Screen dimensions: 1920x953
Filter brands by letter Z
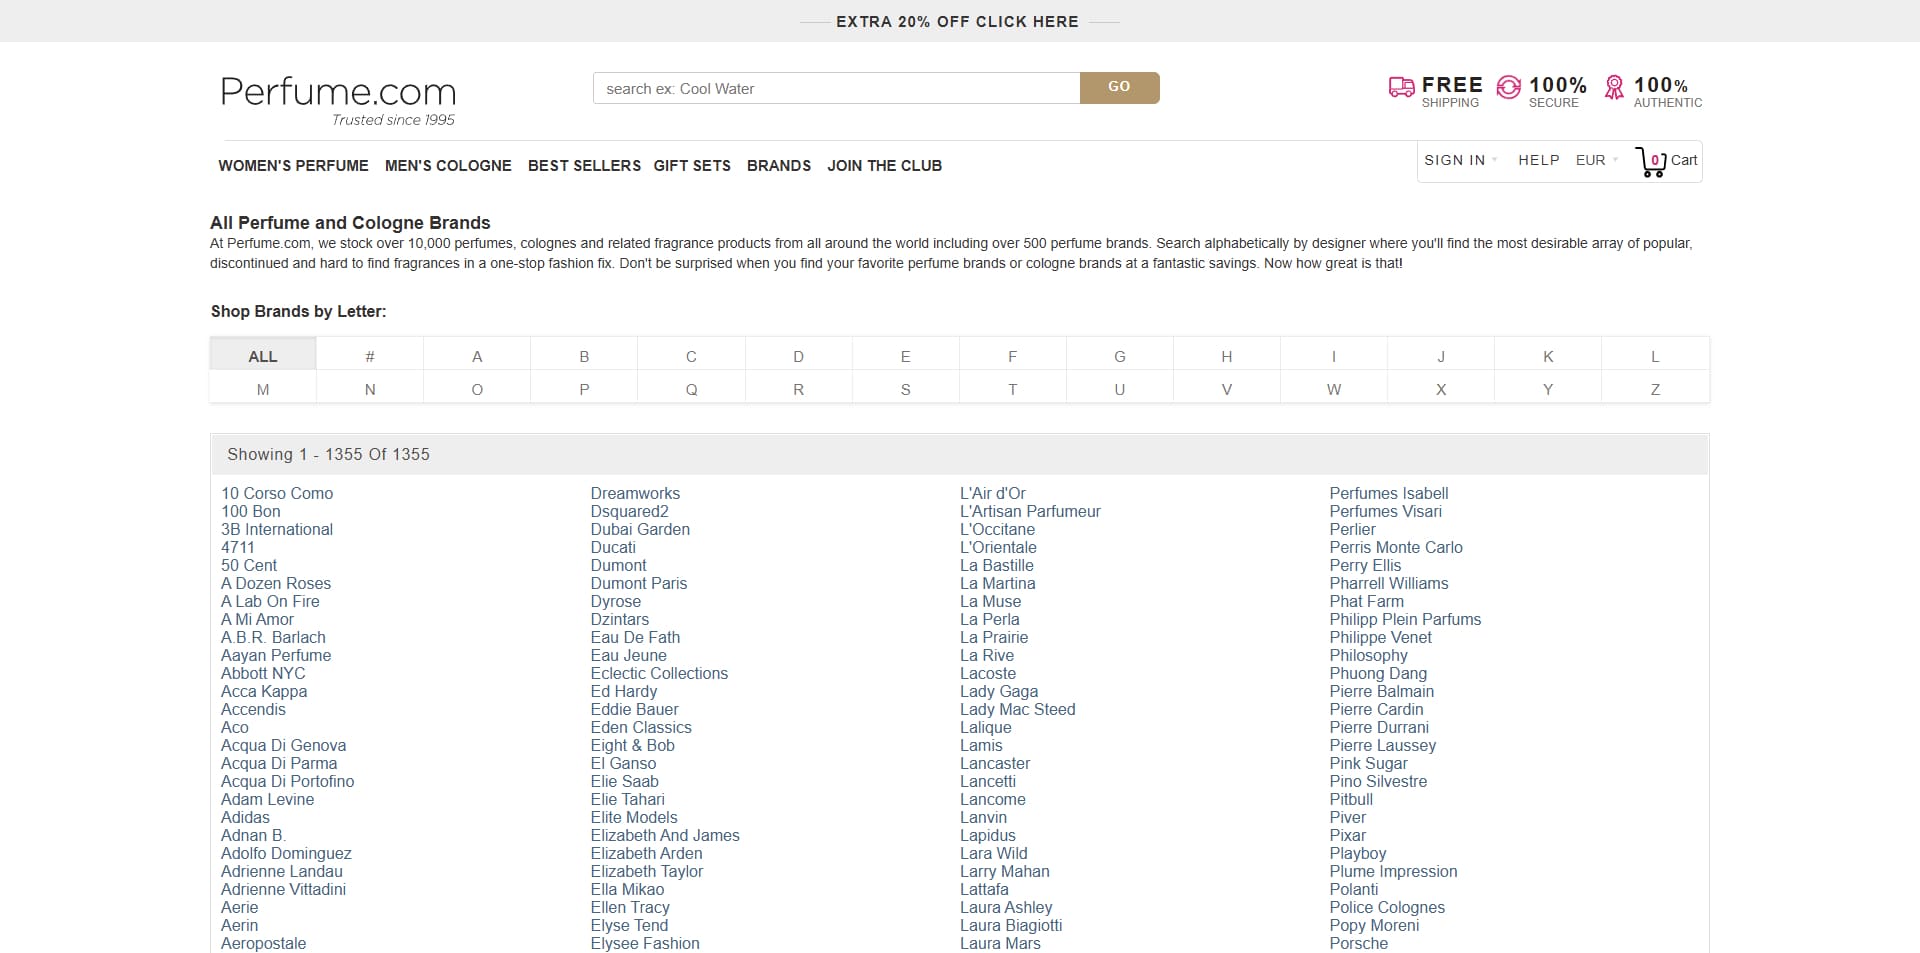click(x=1655, y=389)
